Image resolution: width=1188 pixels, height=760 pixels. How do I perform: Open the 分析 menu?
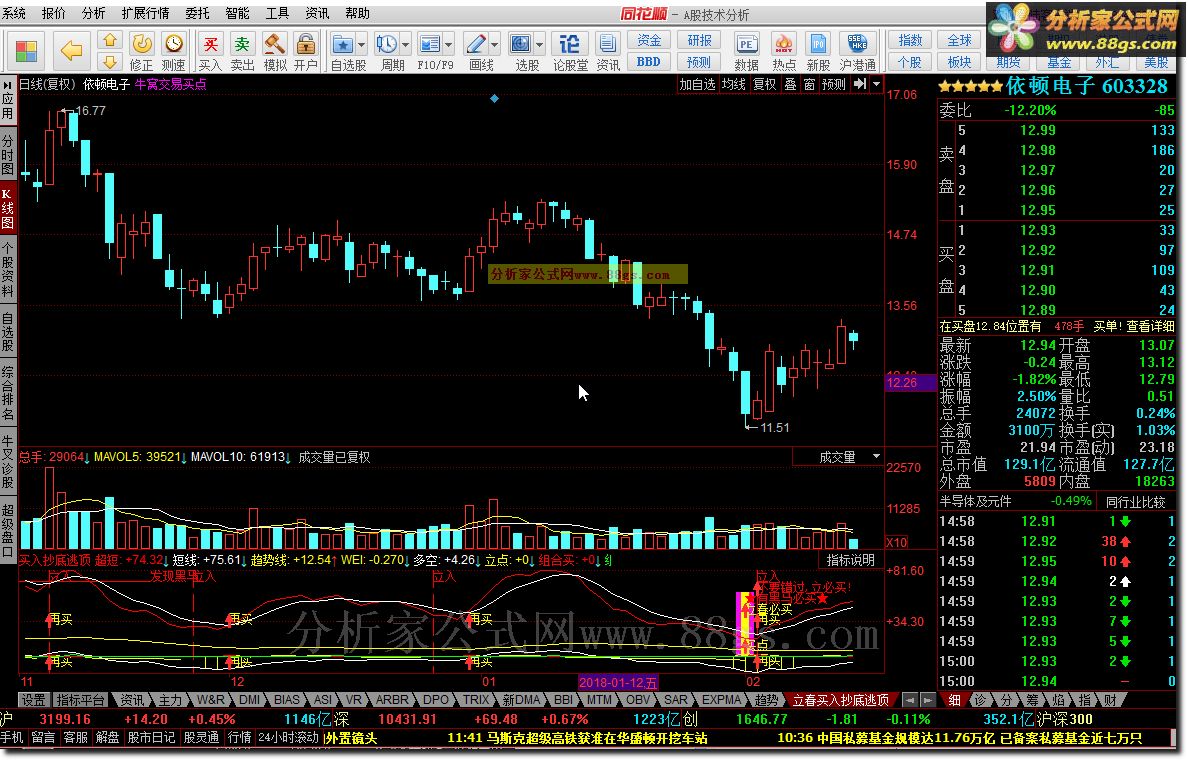tap(93, 13)
